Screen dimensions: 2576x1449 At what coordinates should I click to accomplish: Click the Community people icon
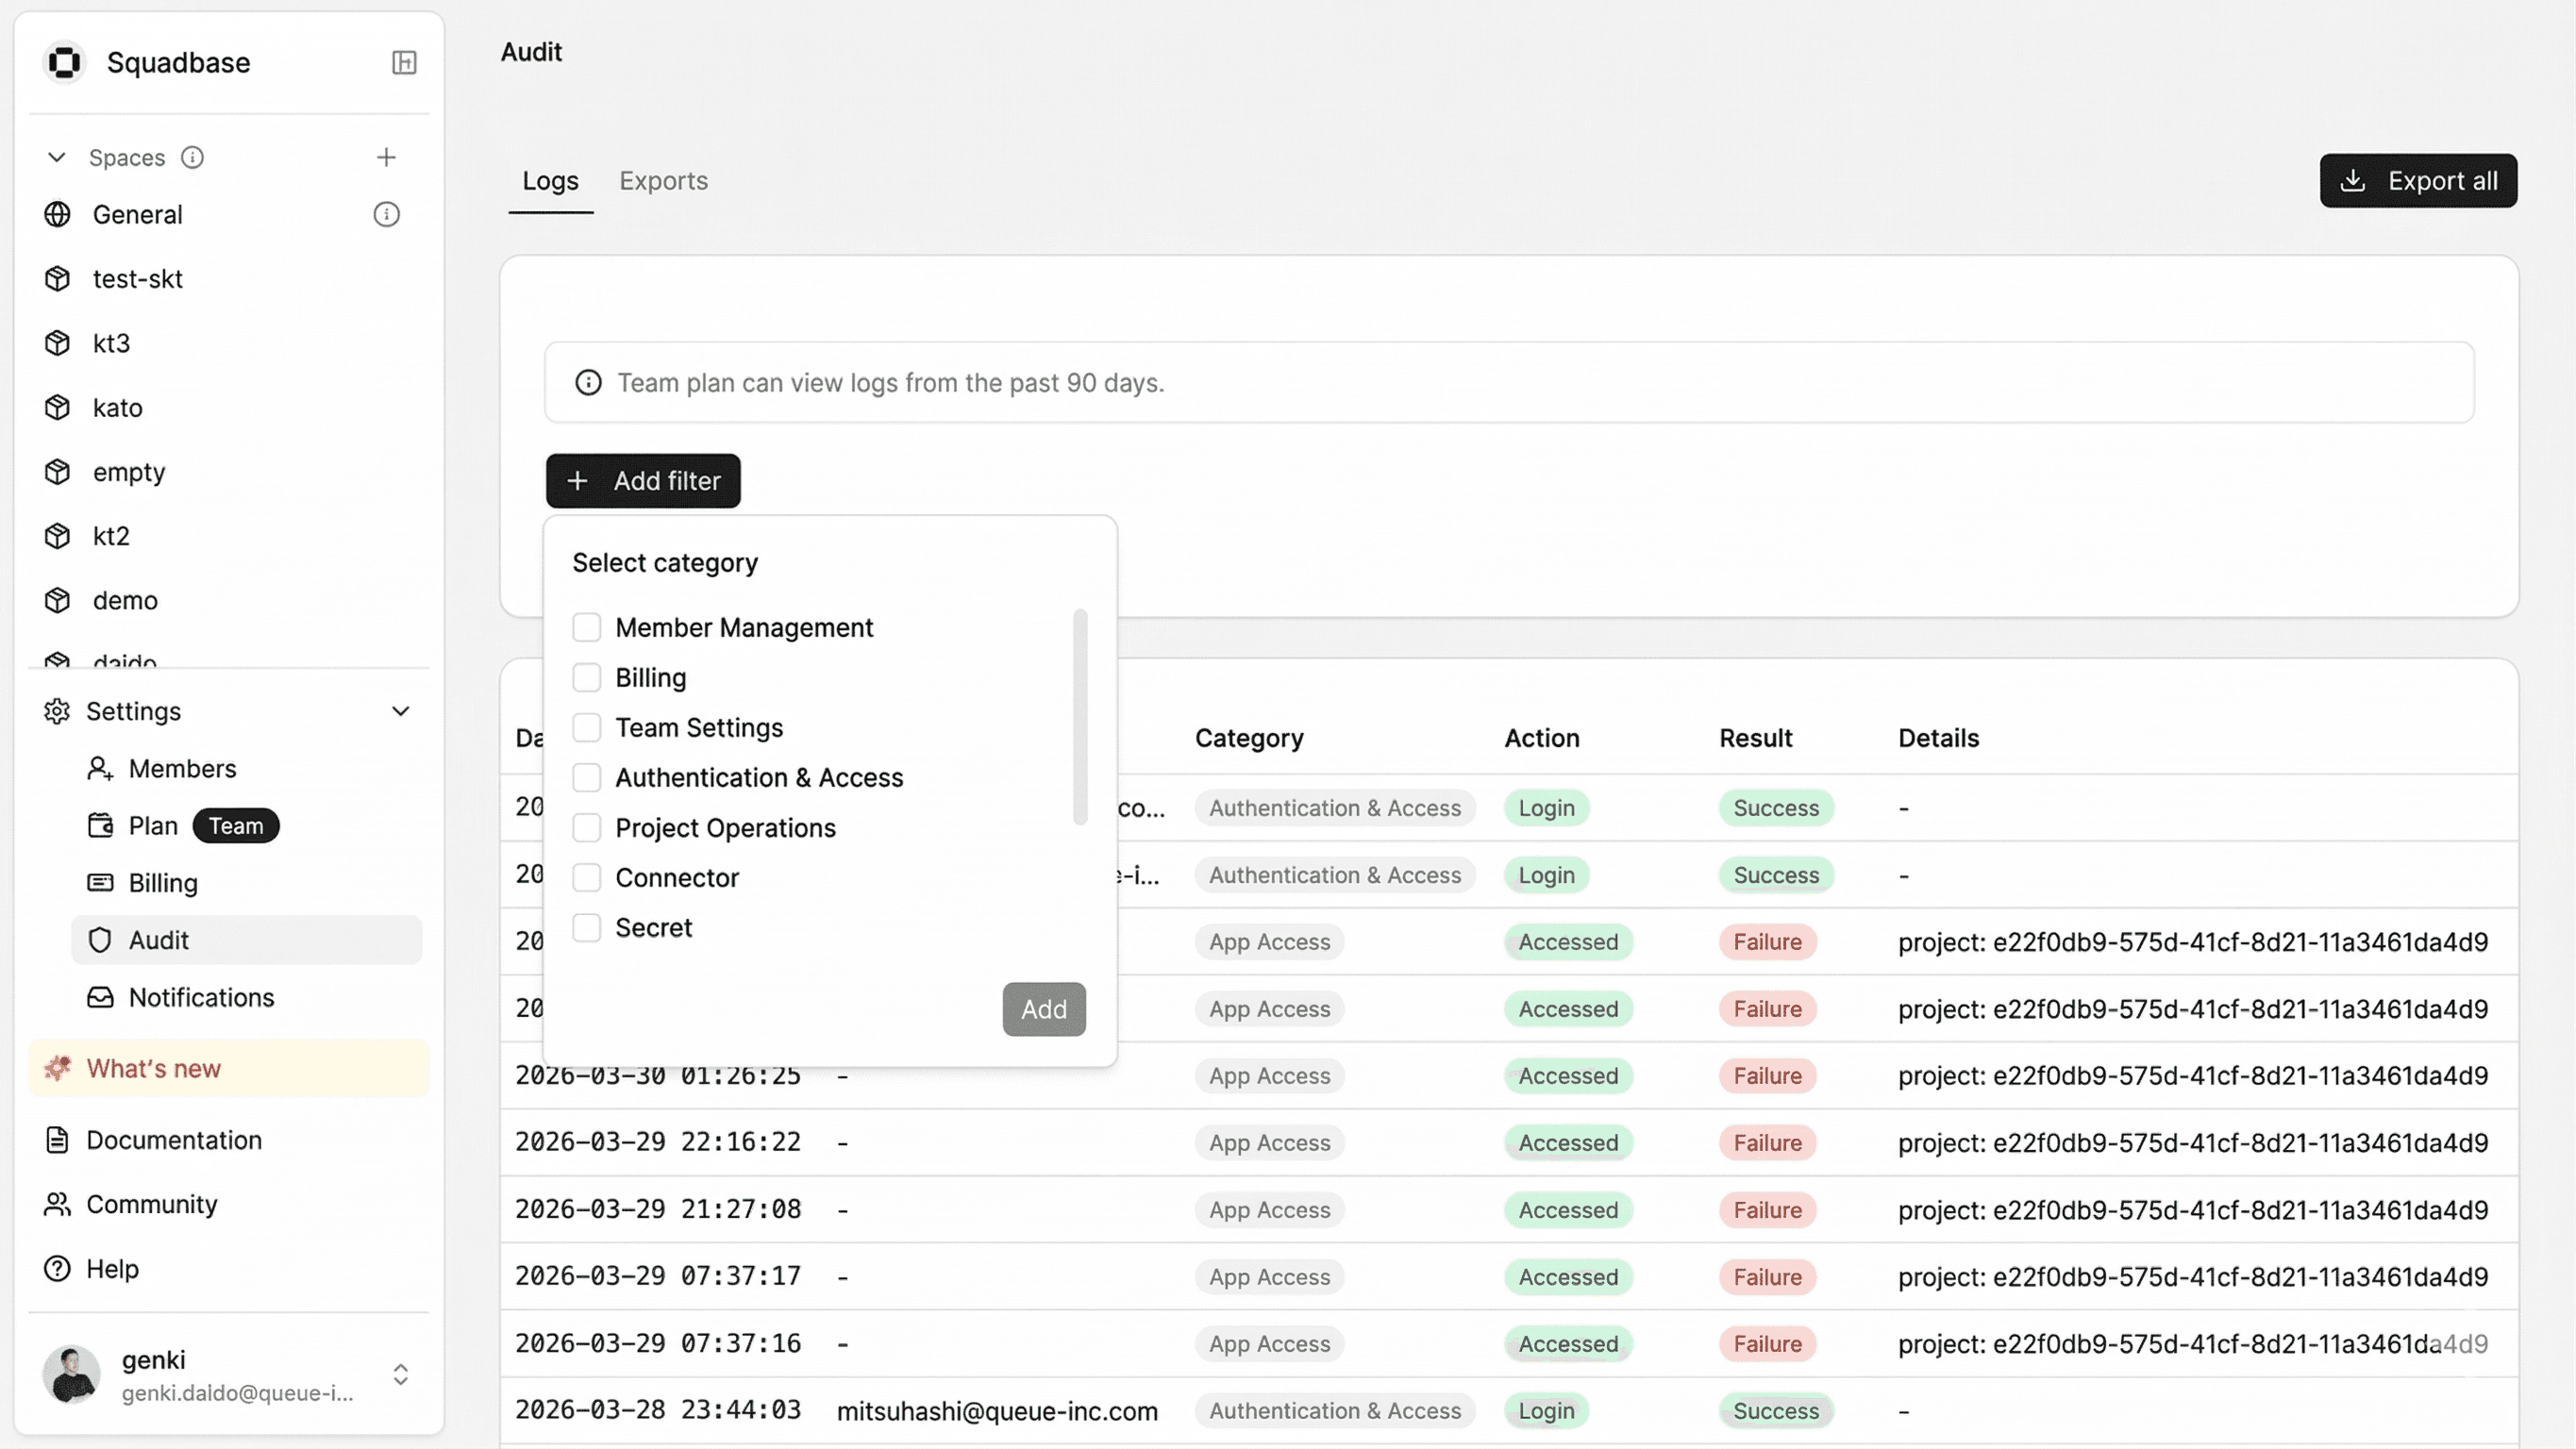(x=57, y=1204)
